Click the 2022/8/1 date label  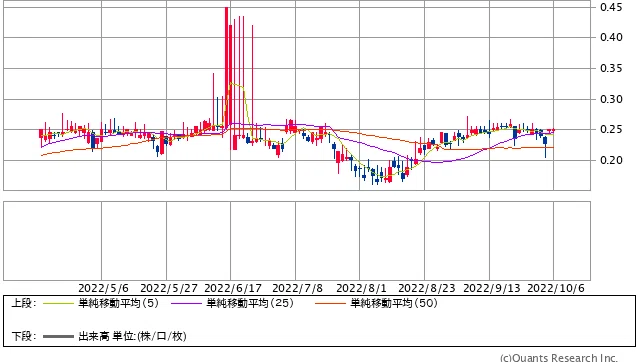tap(361, 288)
